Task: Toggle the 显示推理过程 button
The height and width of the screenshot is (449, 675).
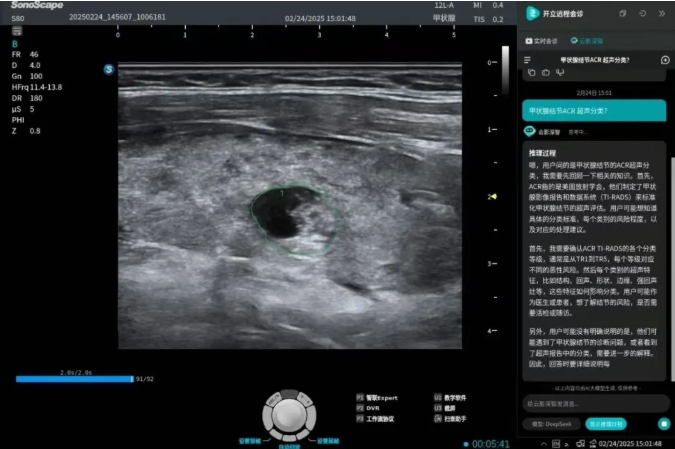Action: tap(606, 424)
